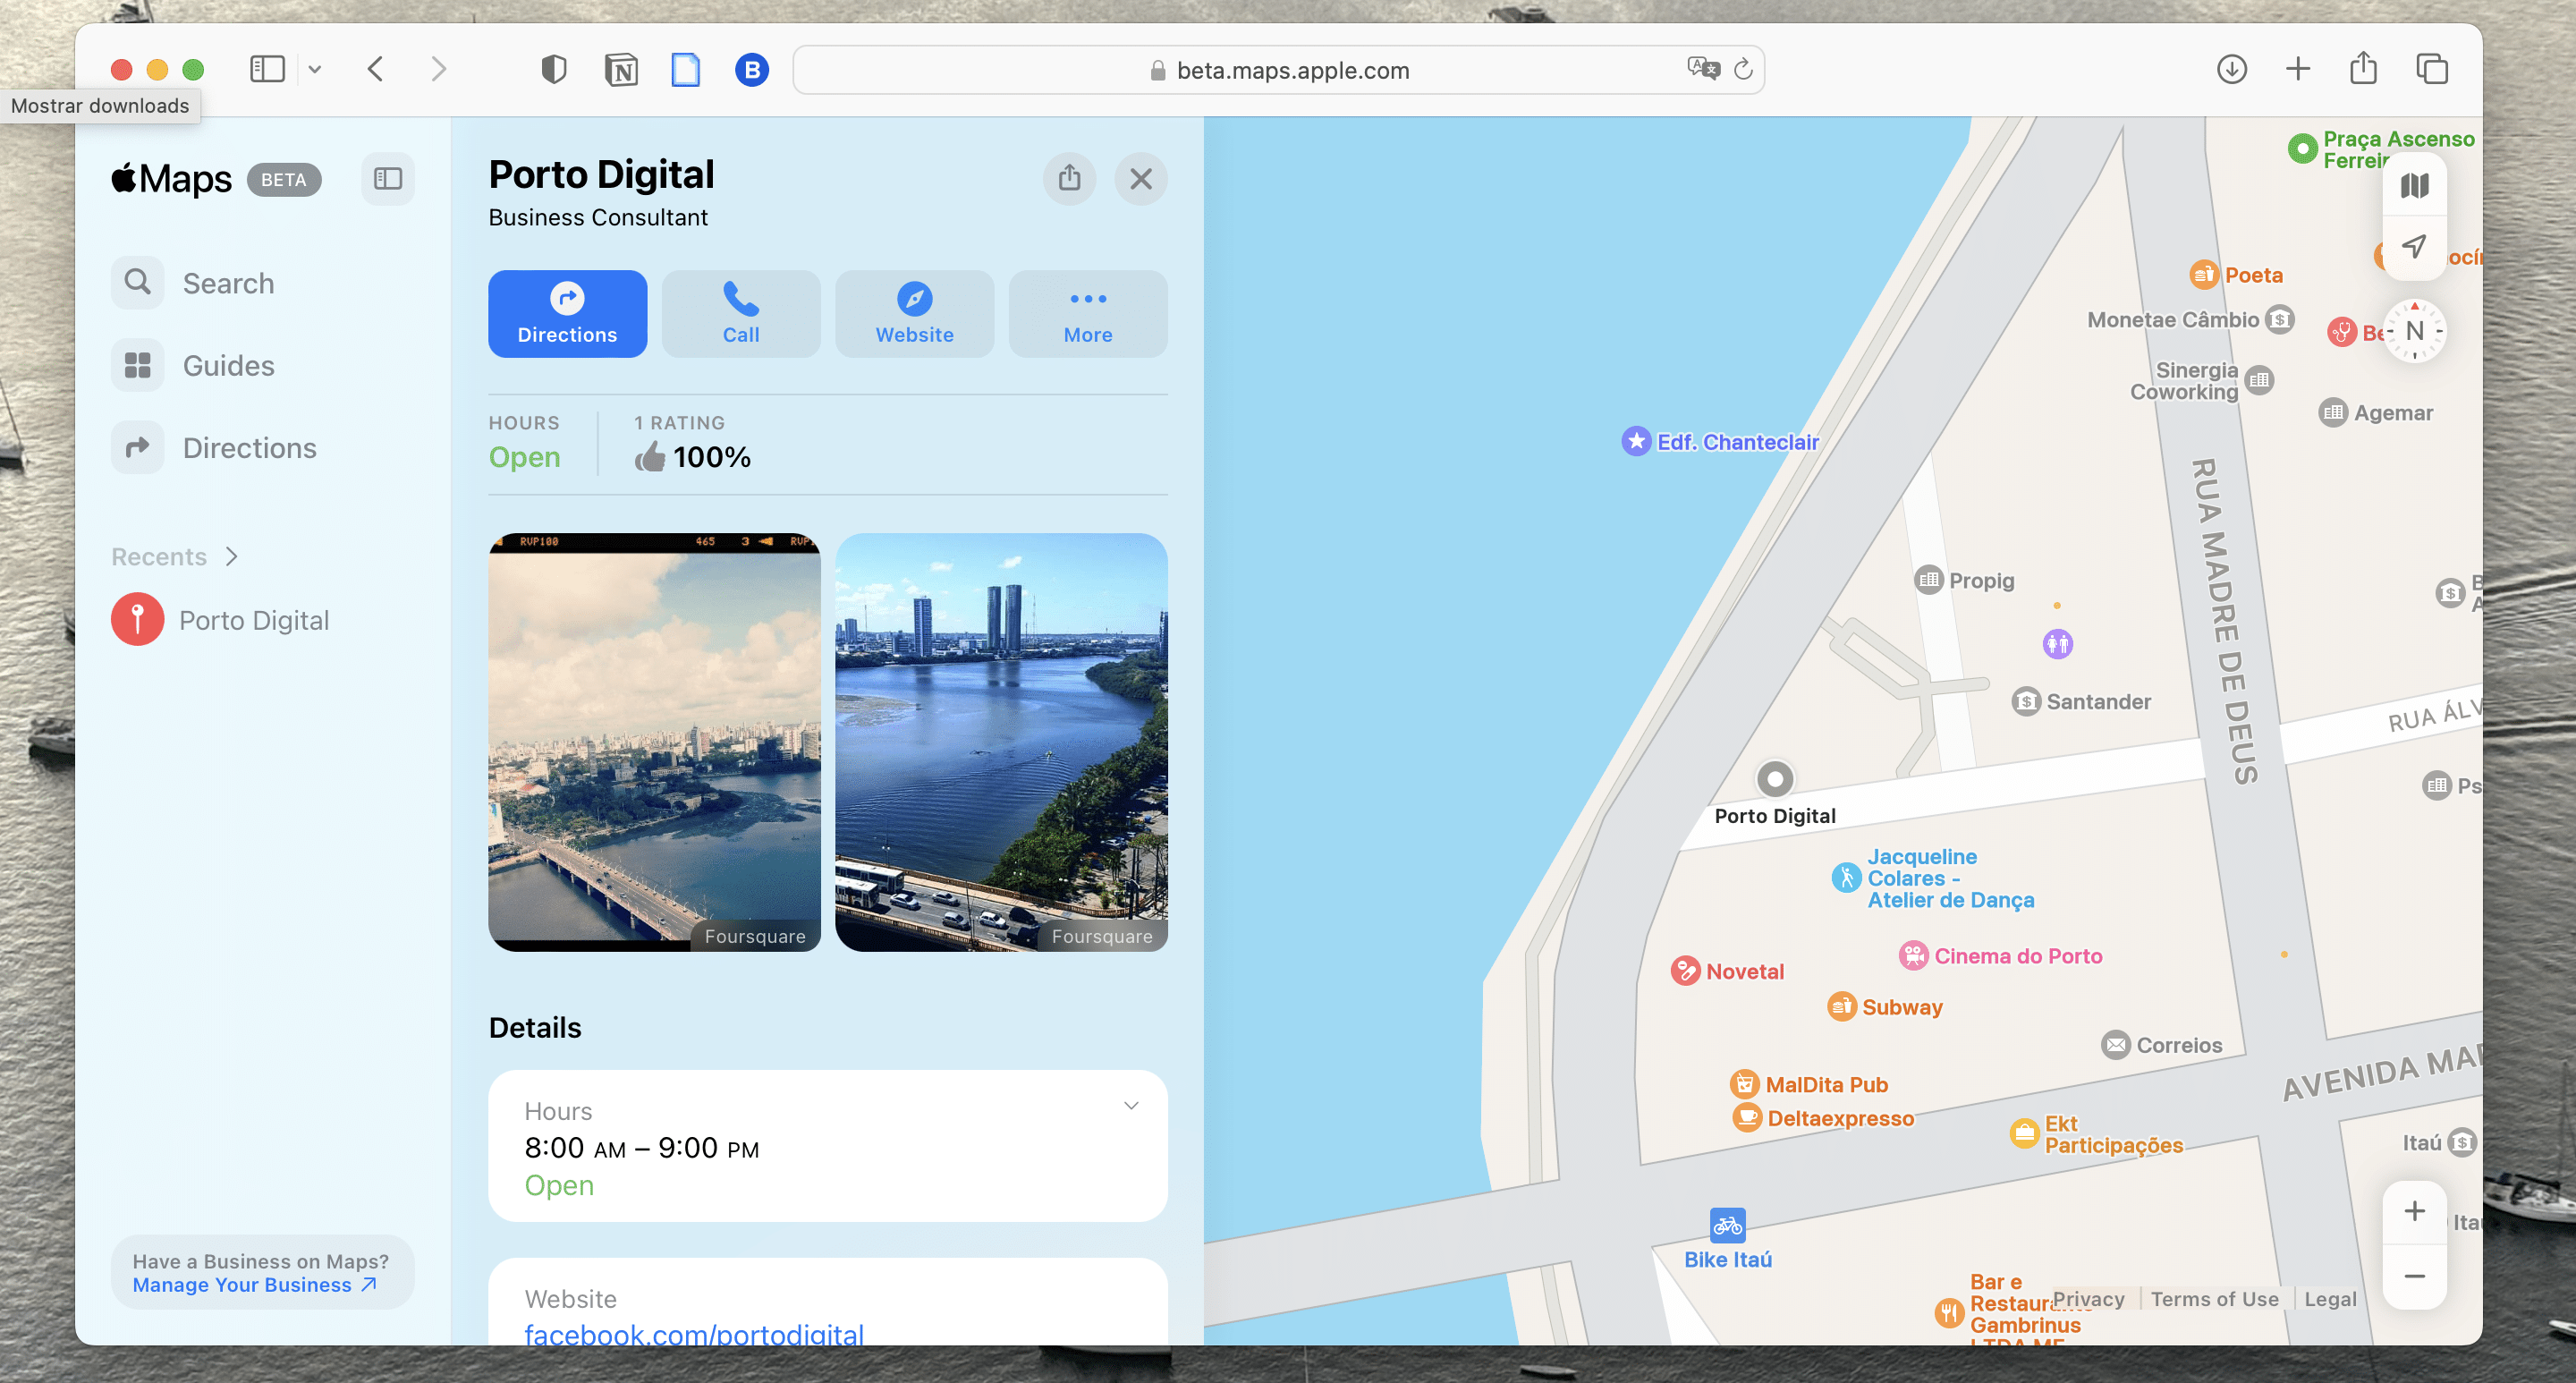Open the first Foursquare photo of Porto Digital

[x=655, y=742]
